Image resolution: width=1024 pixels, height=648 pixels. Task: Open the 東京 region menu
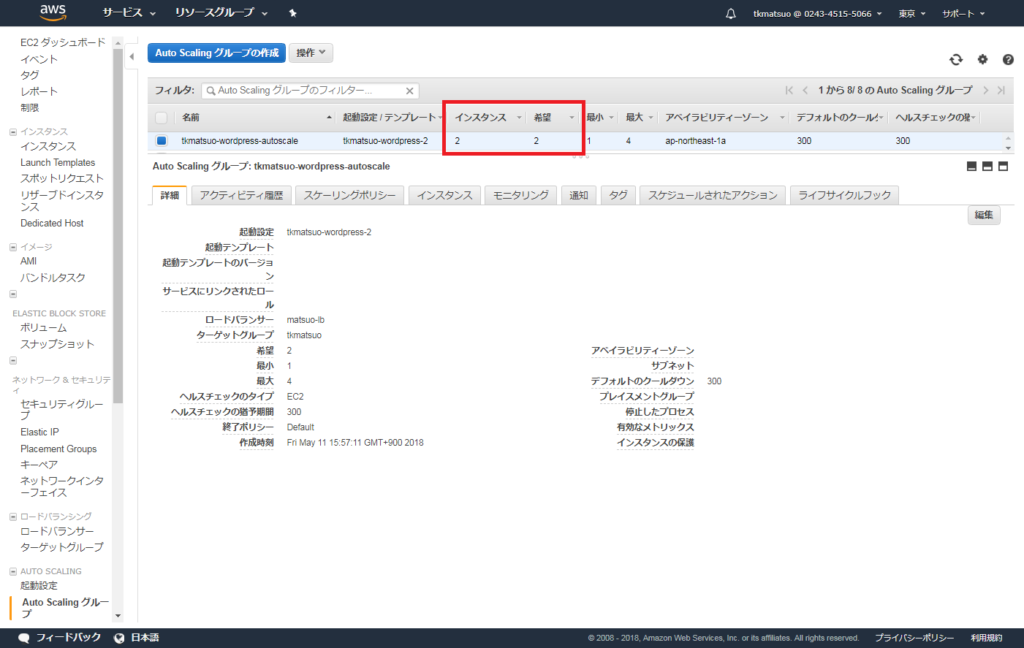click(912, 14)
